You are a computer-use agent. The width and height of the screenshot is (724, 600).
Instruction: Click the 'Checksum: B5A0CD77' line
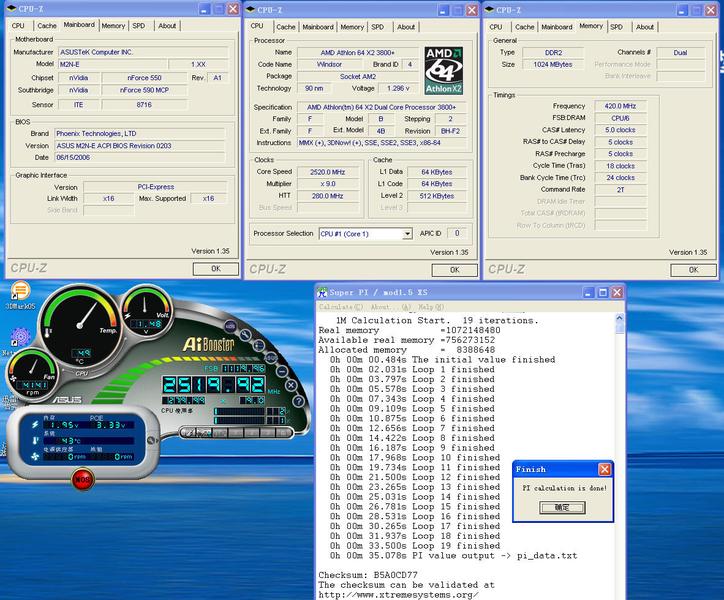coord(368,575)
